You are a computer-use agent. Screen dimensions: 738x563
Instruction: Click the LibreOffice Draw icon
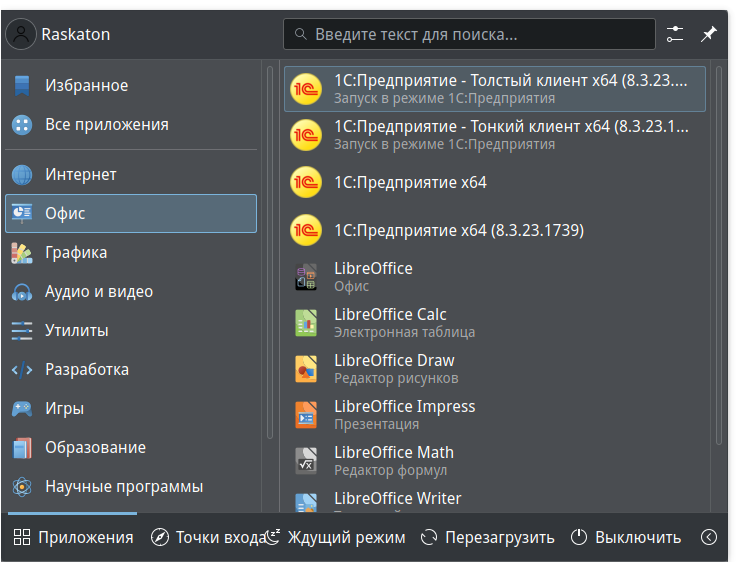(x=306, y=369)
